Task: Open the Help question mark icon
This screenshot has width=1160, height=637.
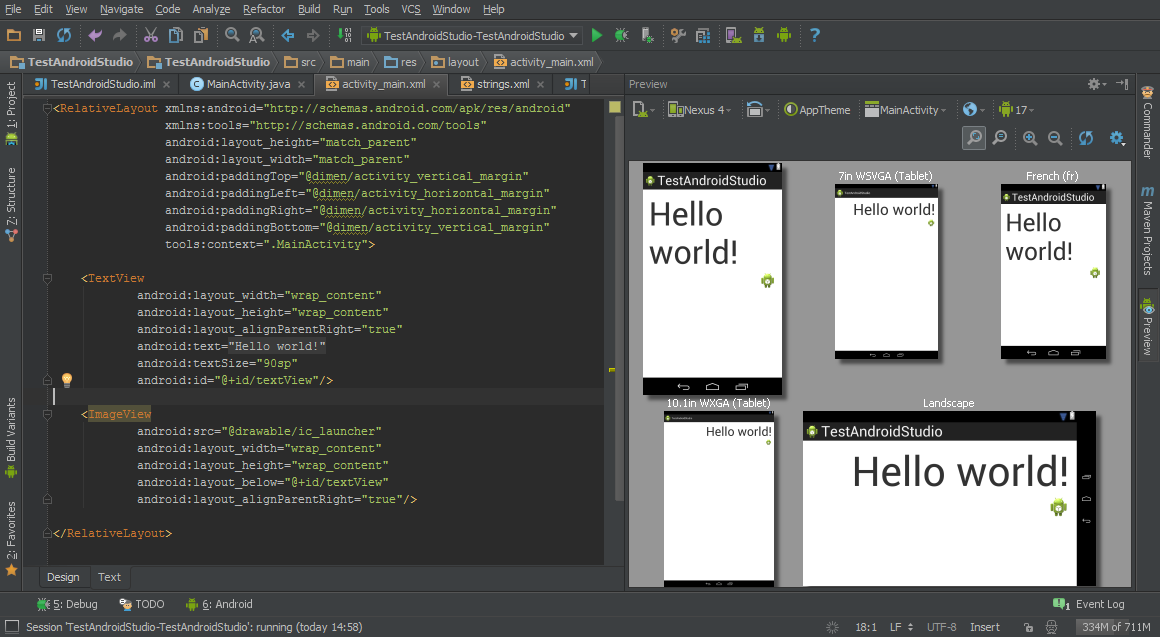Action: click(815, 35)
